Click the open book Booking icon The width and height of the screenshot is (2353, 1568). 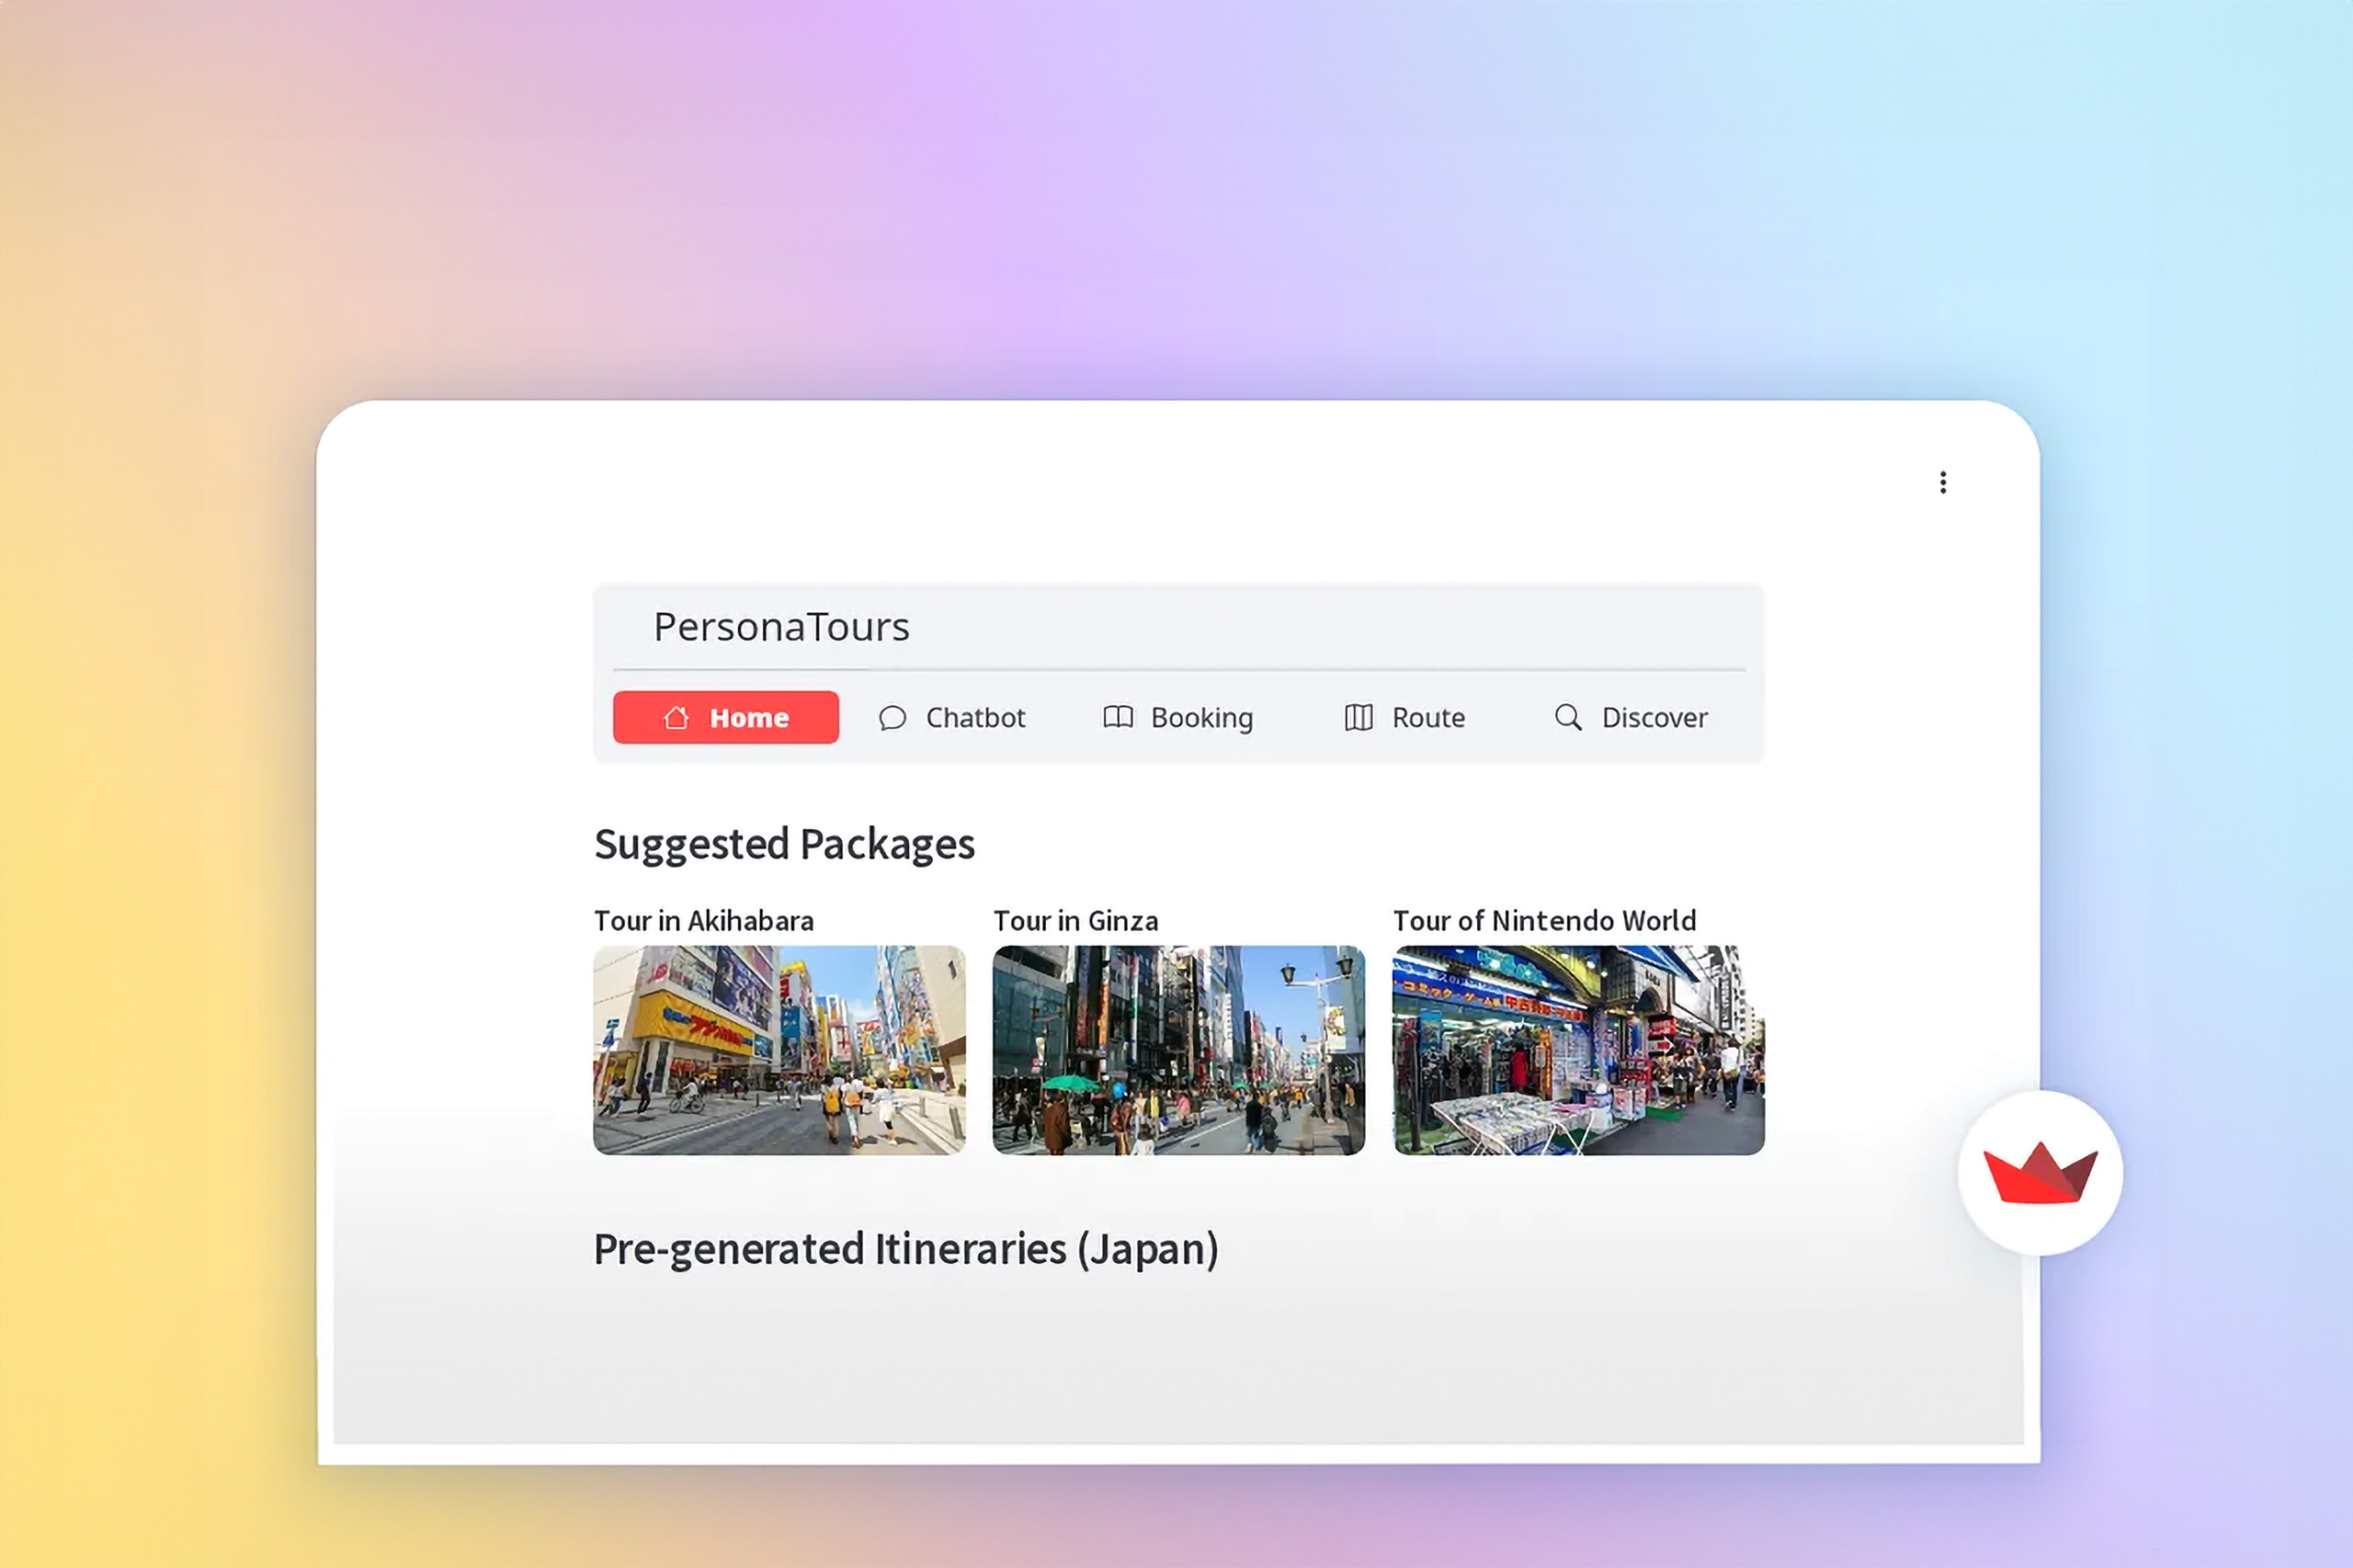tap(1117, 717)
